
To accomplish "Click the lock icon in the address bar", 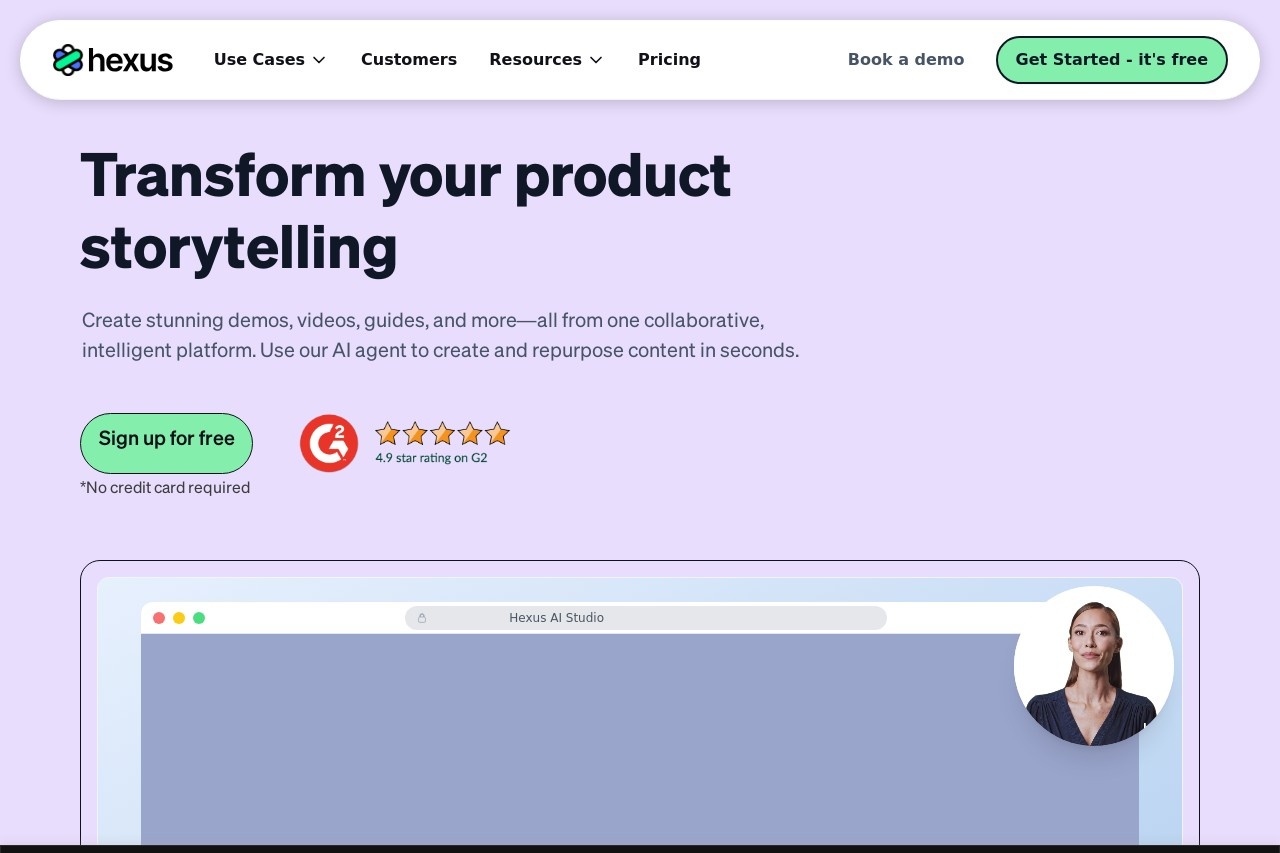I will 422,618.
